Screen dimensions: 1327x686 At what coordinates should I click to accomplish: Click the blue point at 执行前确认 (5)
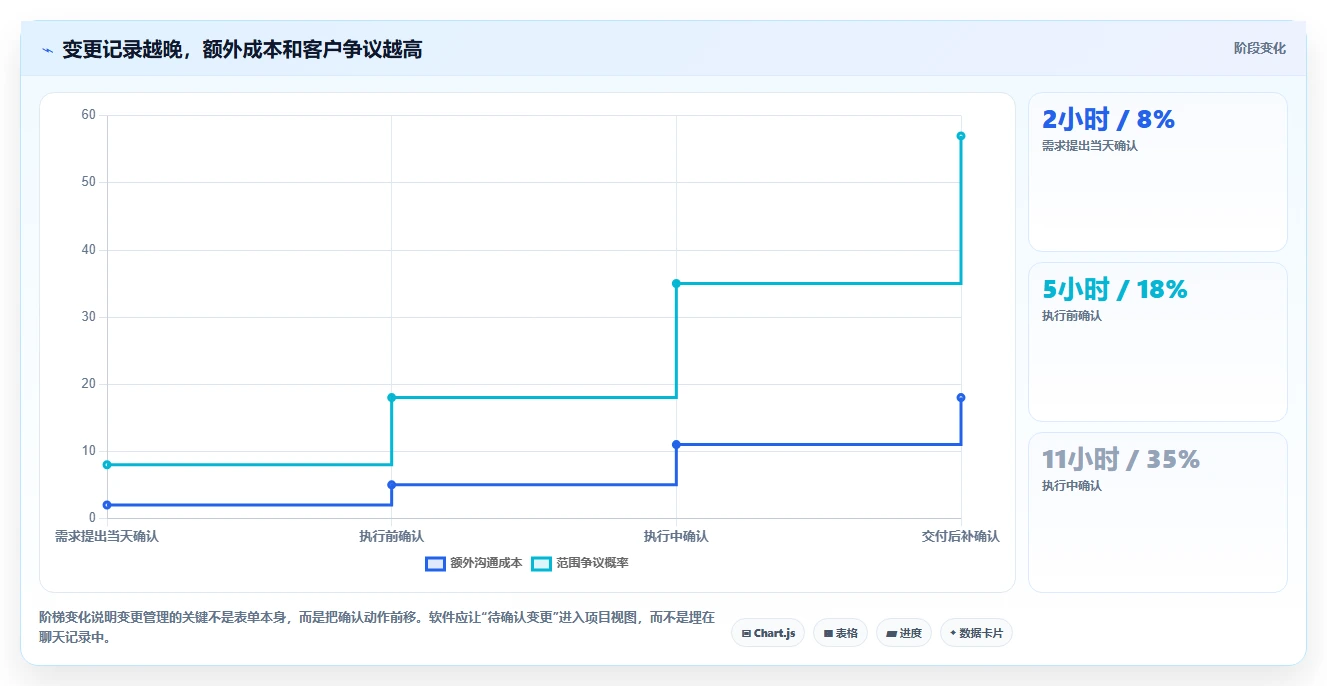pos(391,485)
